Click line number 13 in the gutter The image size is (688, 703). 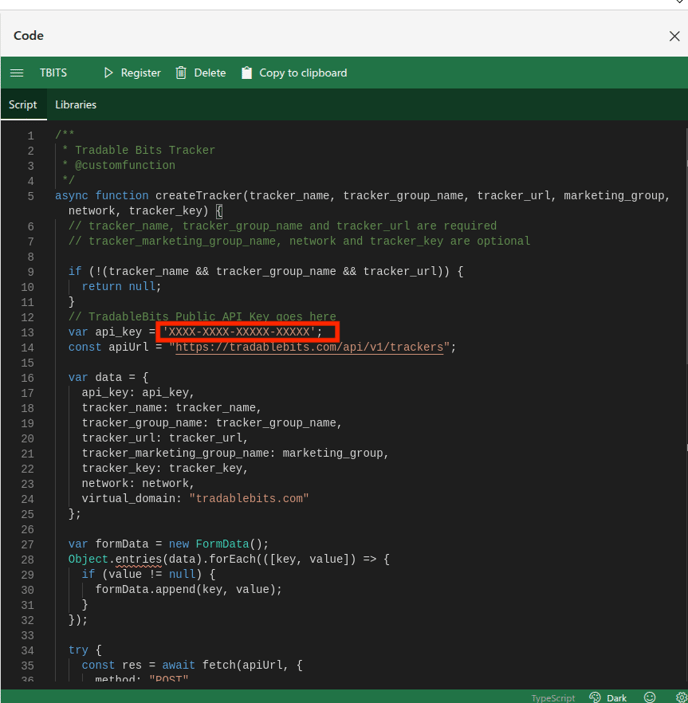[27, 332]
